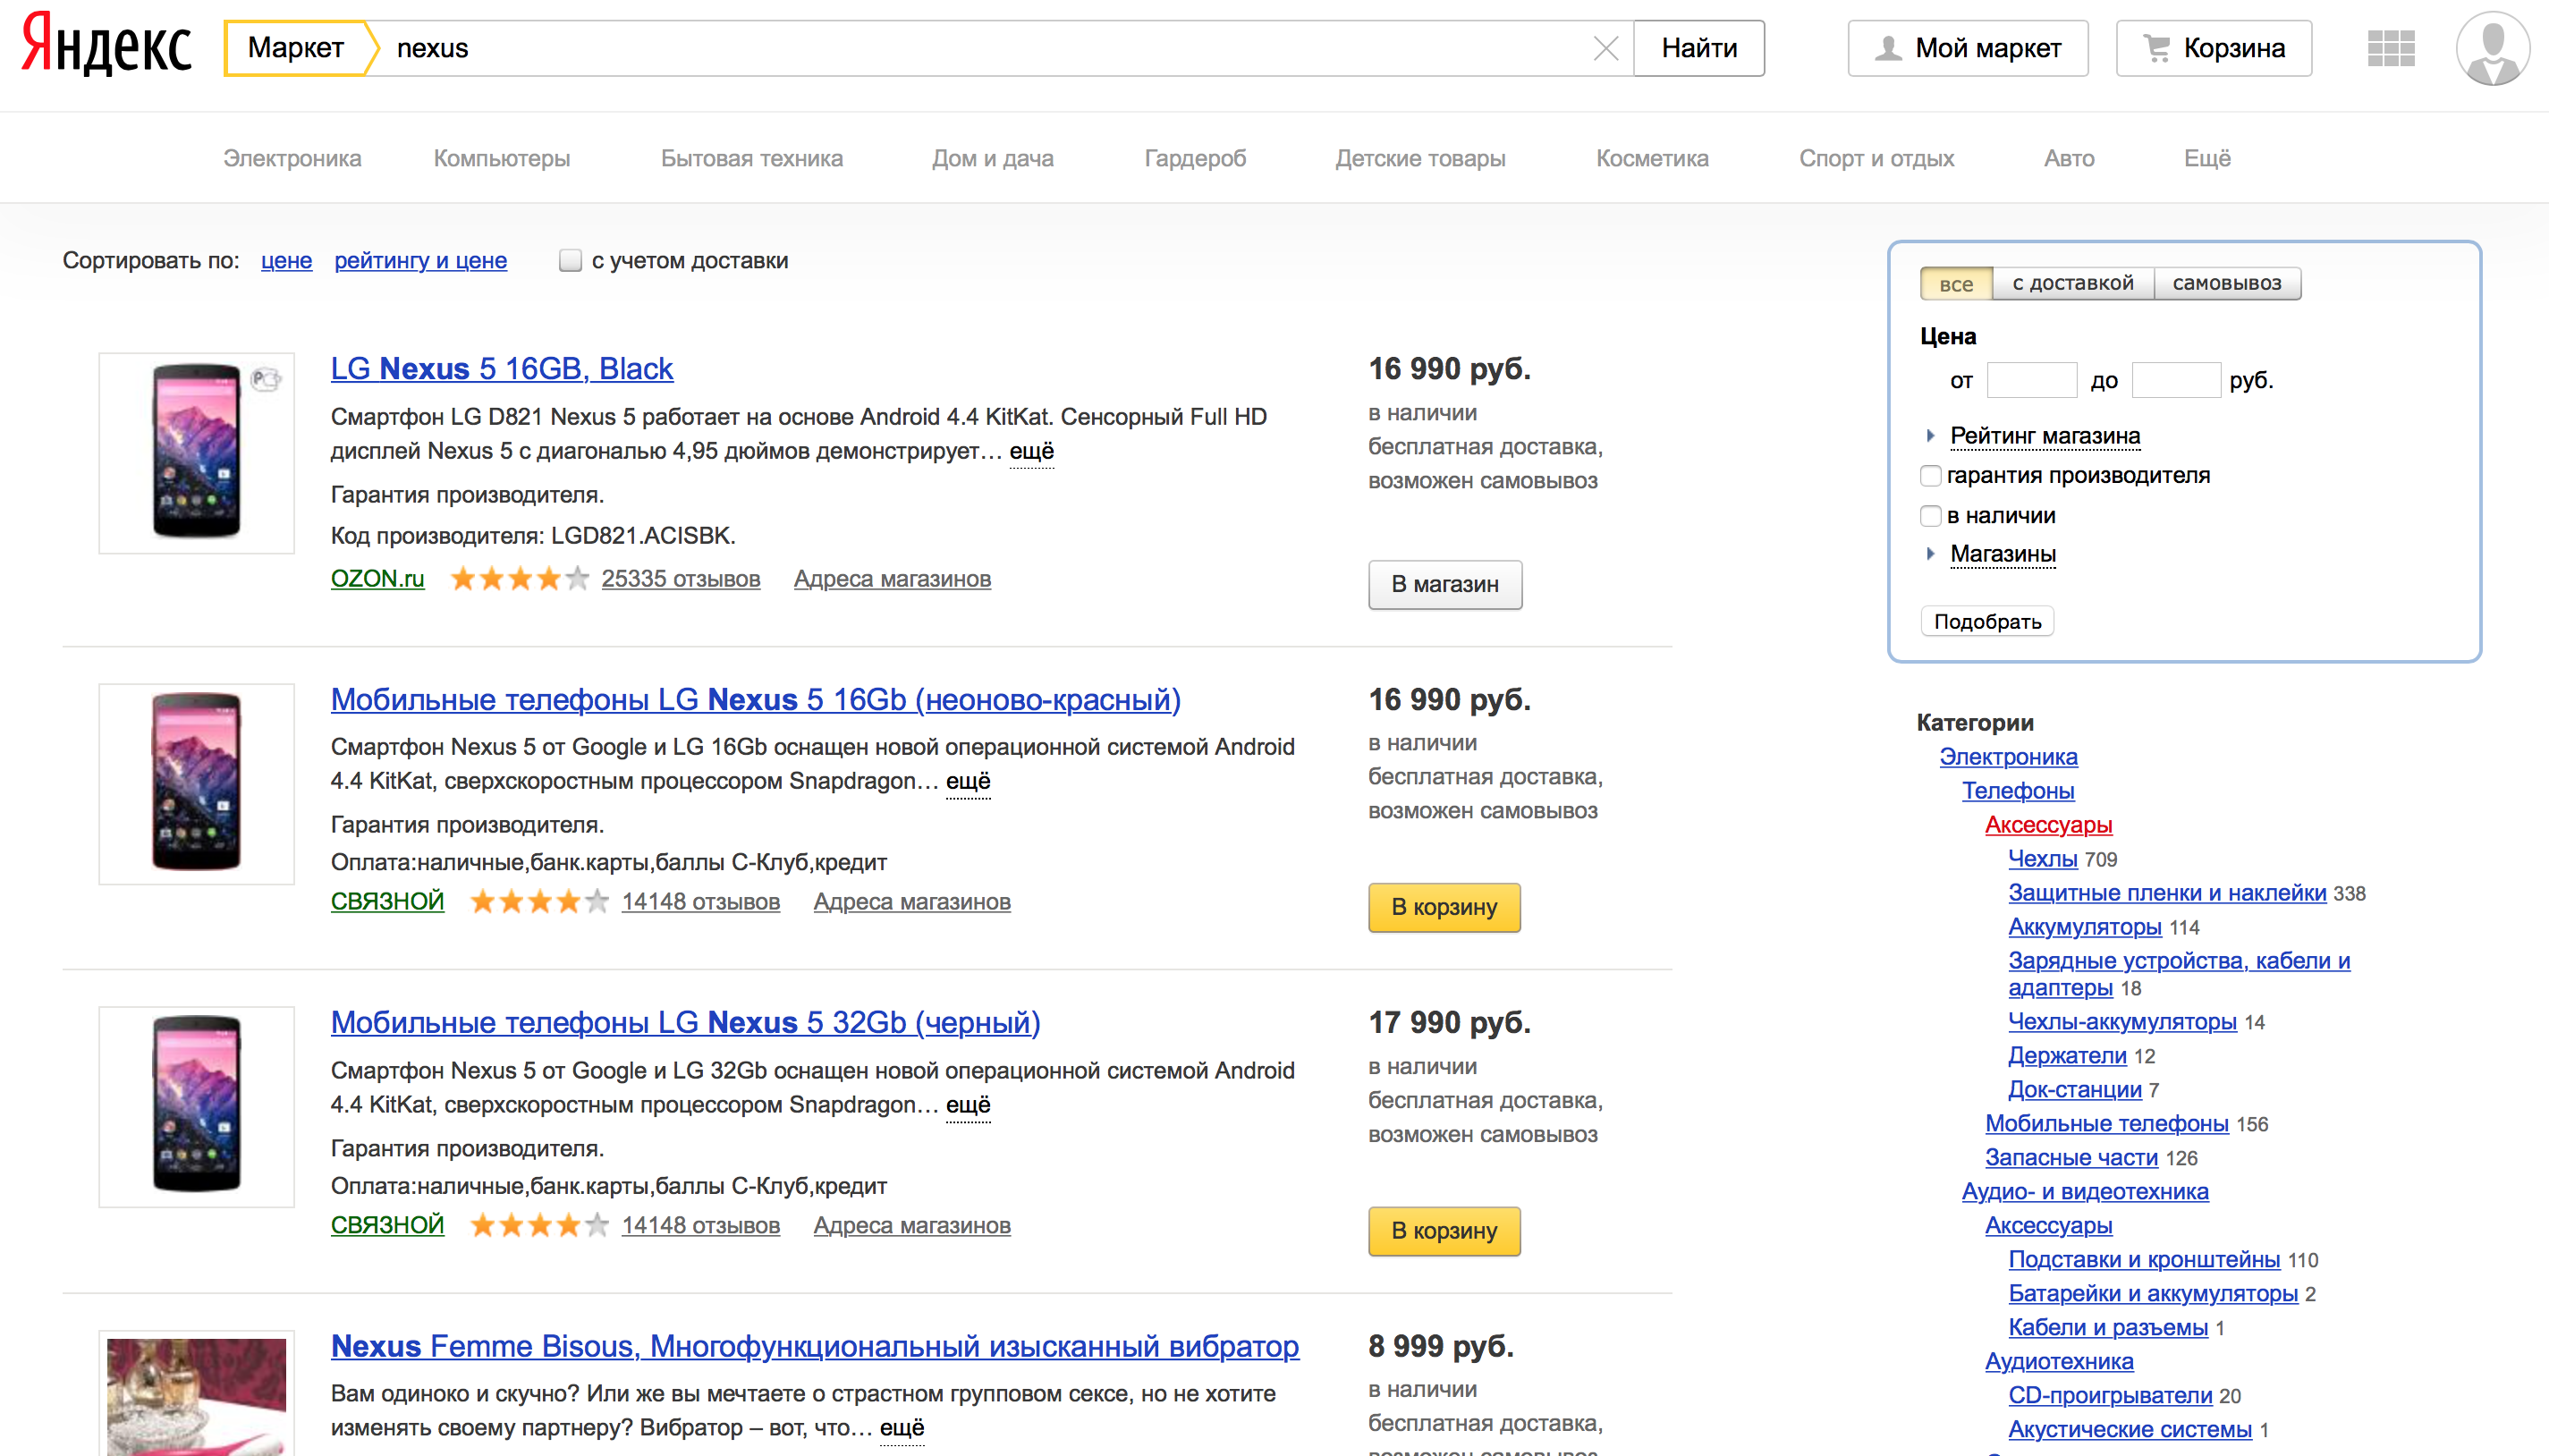Open the Корзина cart

[x=2213, y=48]
